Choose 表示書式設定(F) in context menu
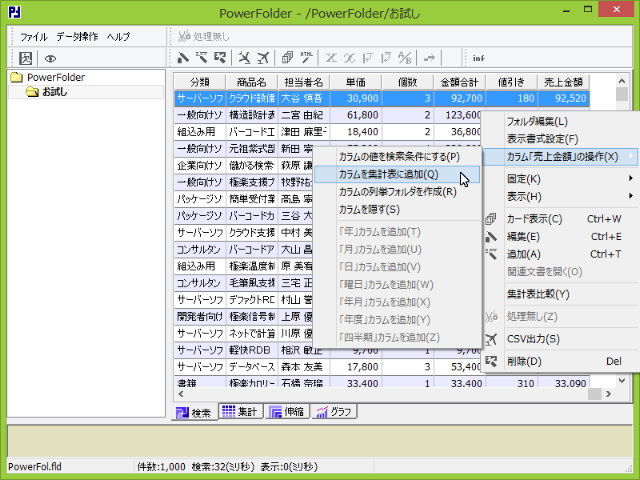640x480 pixels. (x=561, y=139)
